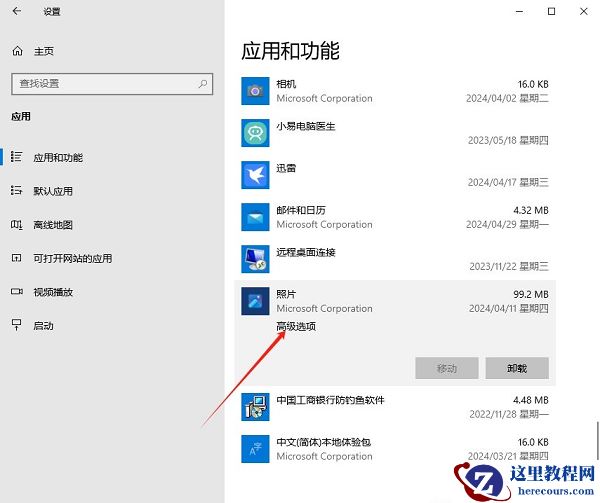This screenshot has height=503, width=600.
Task: Click the 中文(简体)本地体验包 app icon
Action: click(255, 449)
